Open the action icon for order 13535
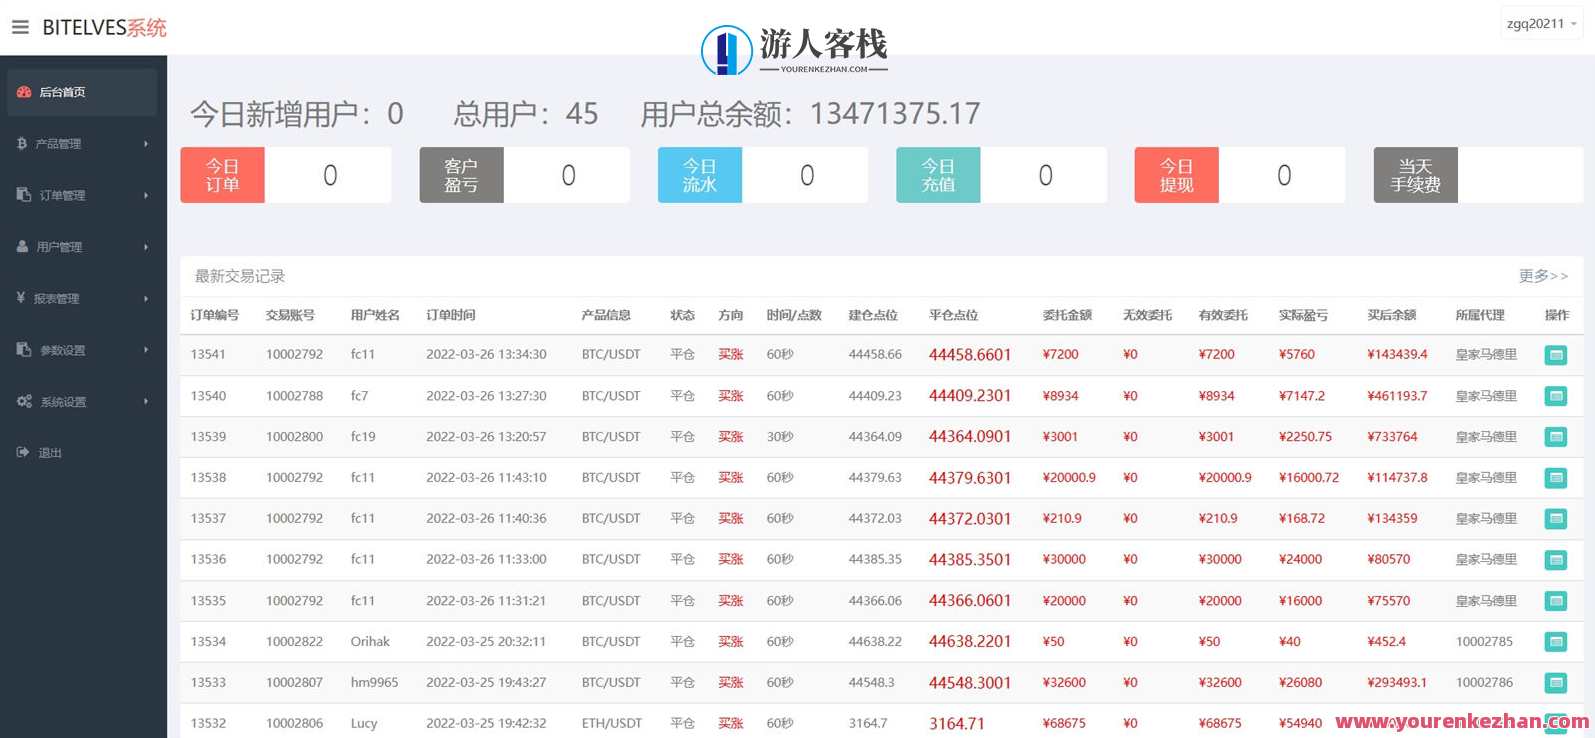This screenshot has height=738, width=1595. 1556,601
